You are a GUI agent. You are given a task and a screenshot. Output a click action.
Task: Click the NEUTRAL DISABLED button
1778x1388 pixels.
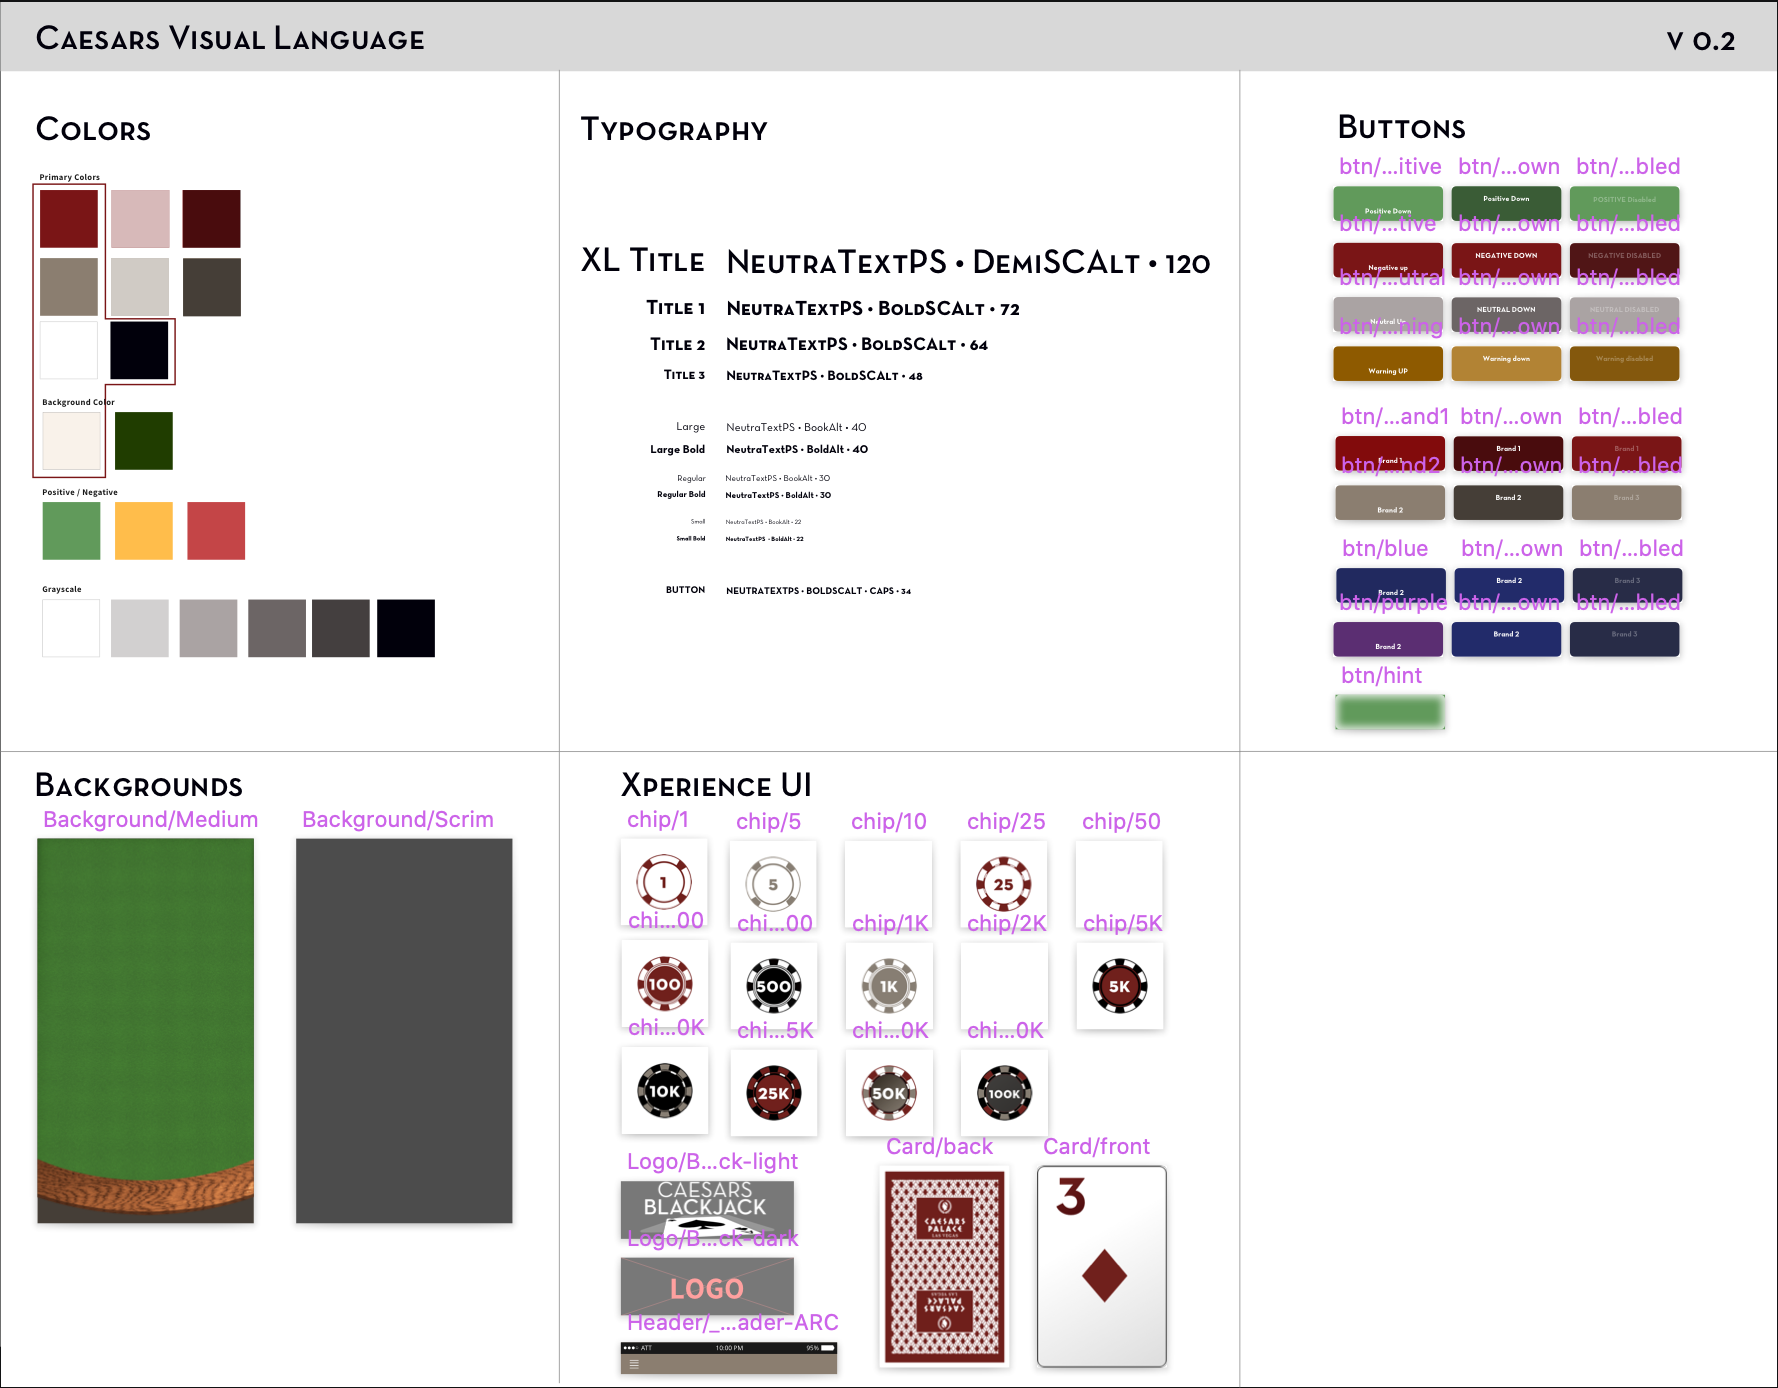1624,314
